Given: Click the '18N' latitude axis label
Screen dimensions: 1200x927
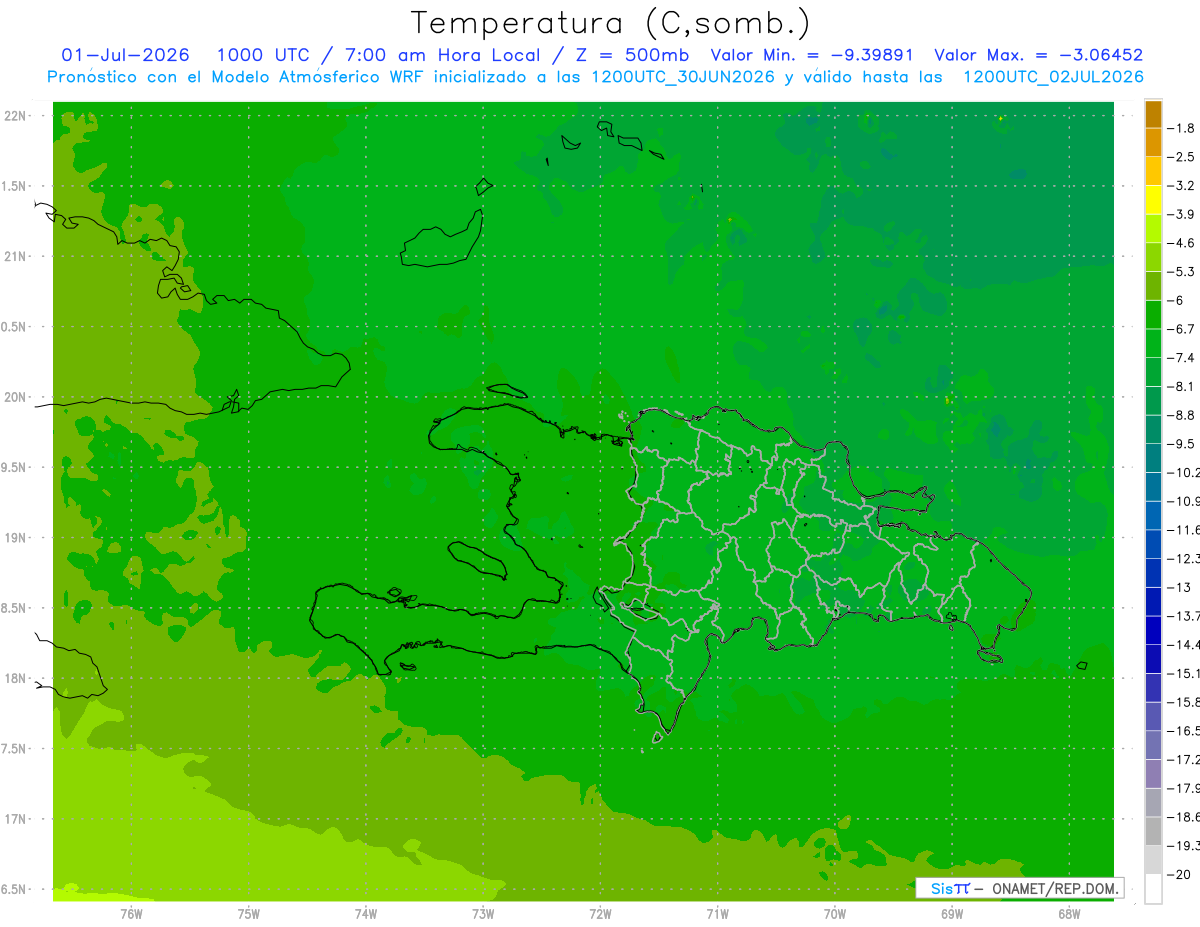Looking at the screenshot, I should pos(17,678).
